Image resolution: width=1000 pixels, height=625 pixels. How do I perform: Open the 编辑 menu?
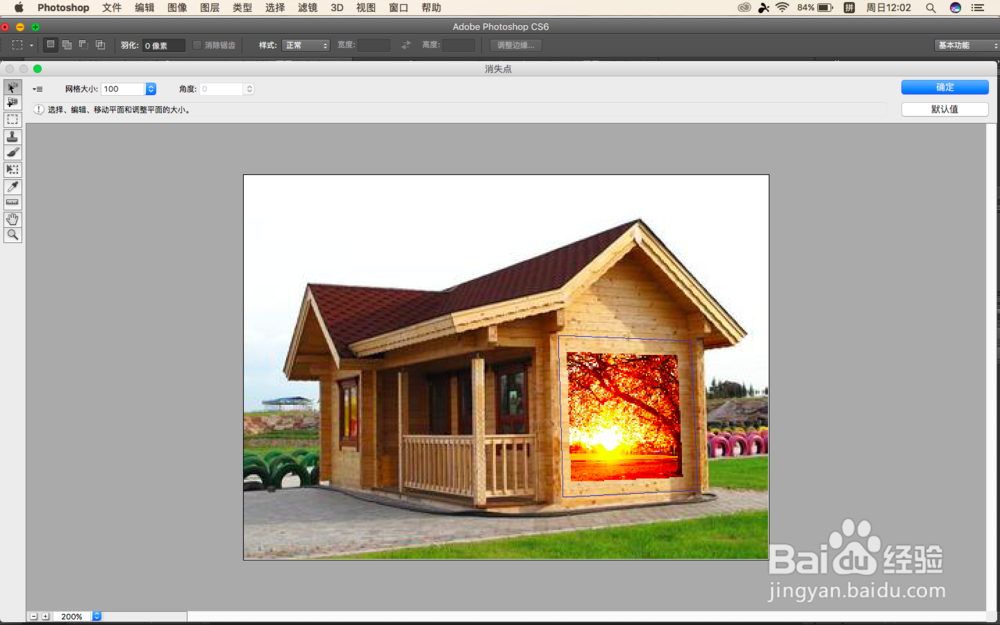click(145, 8)
